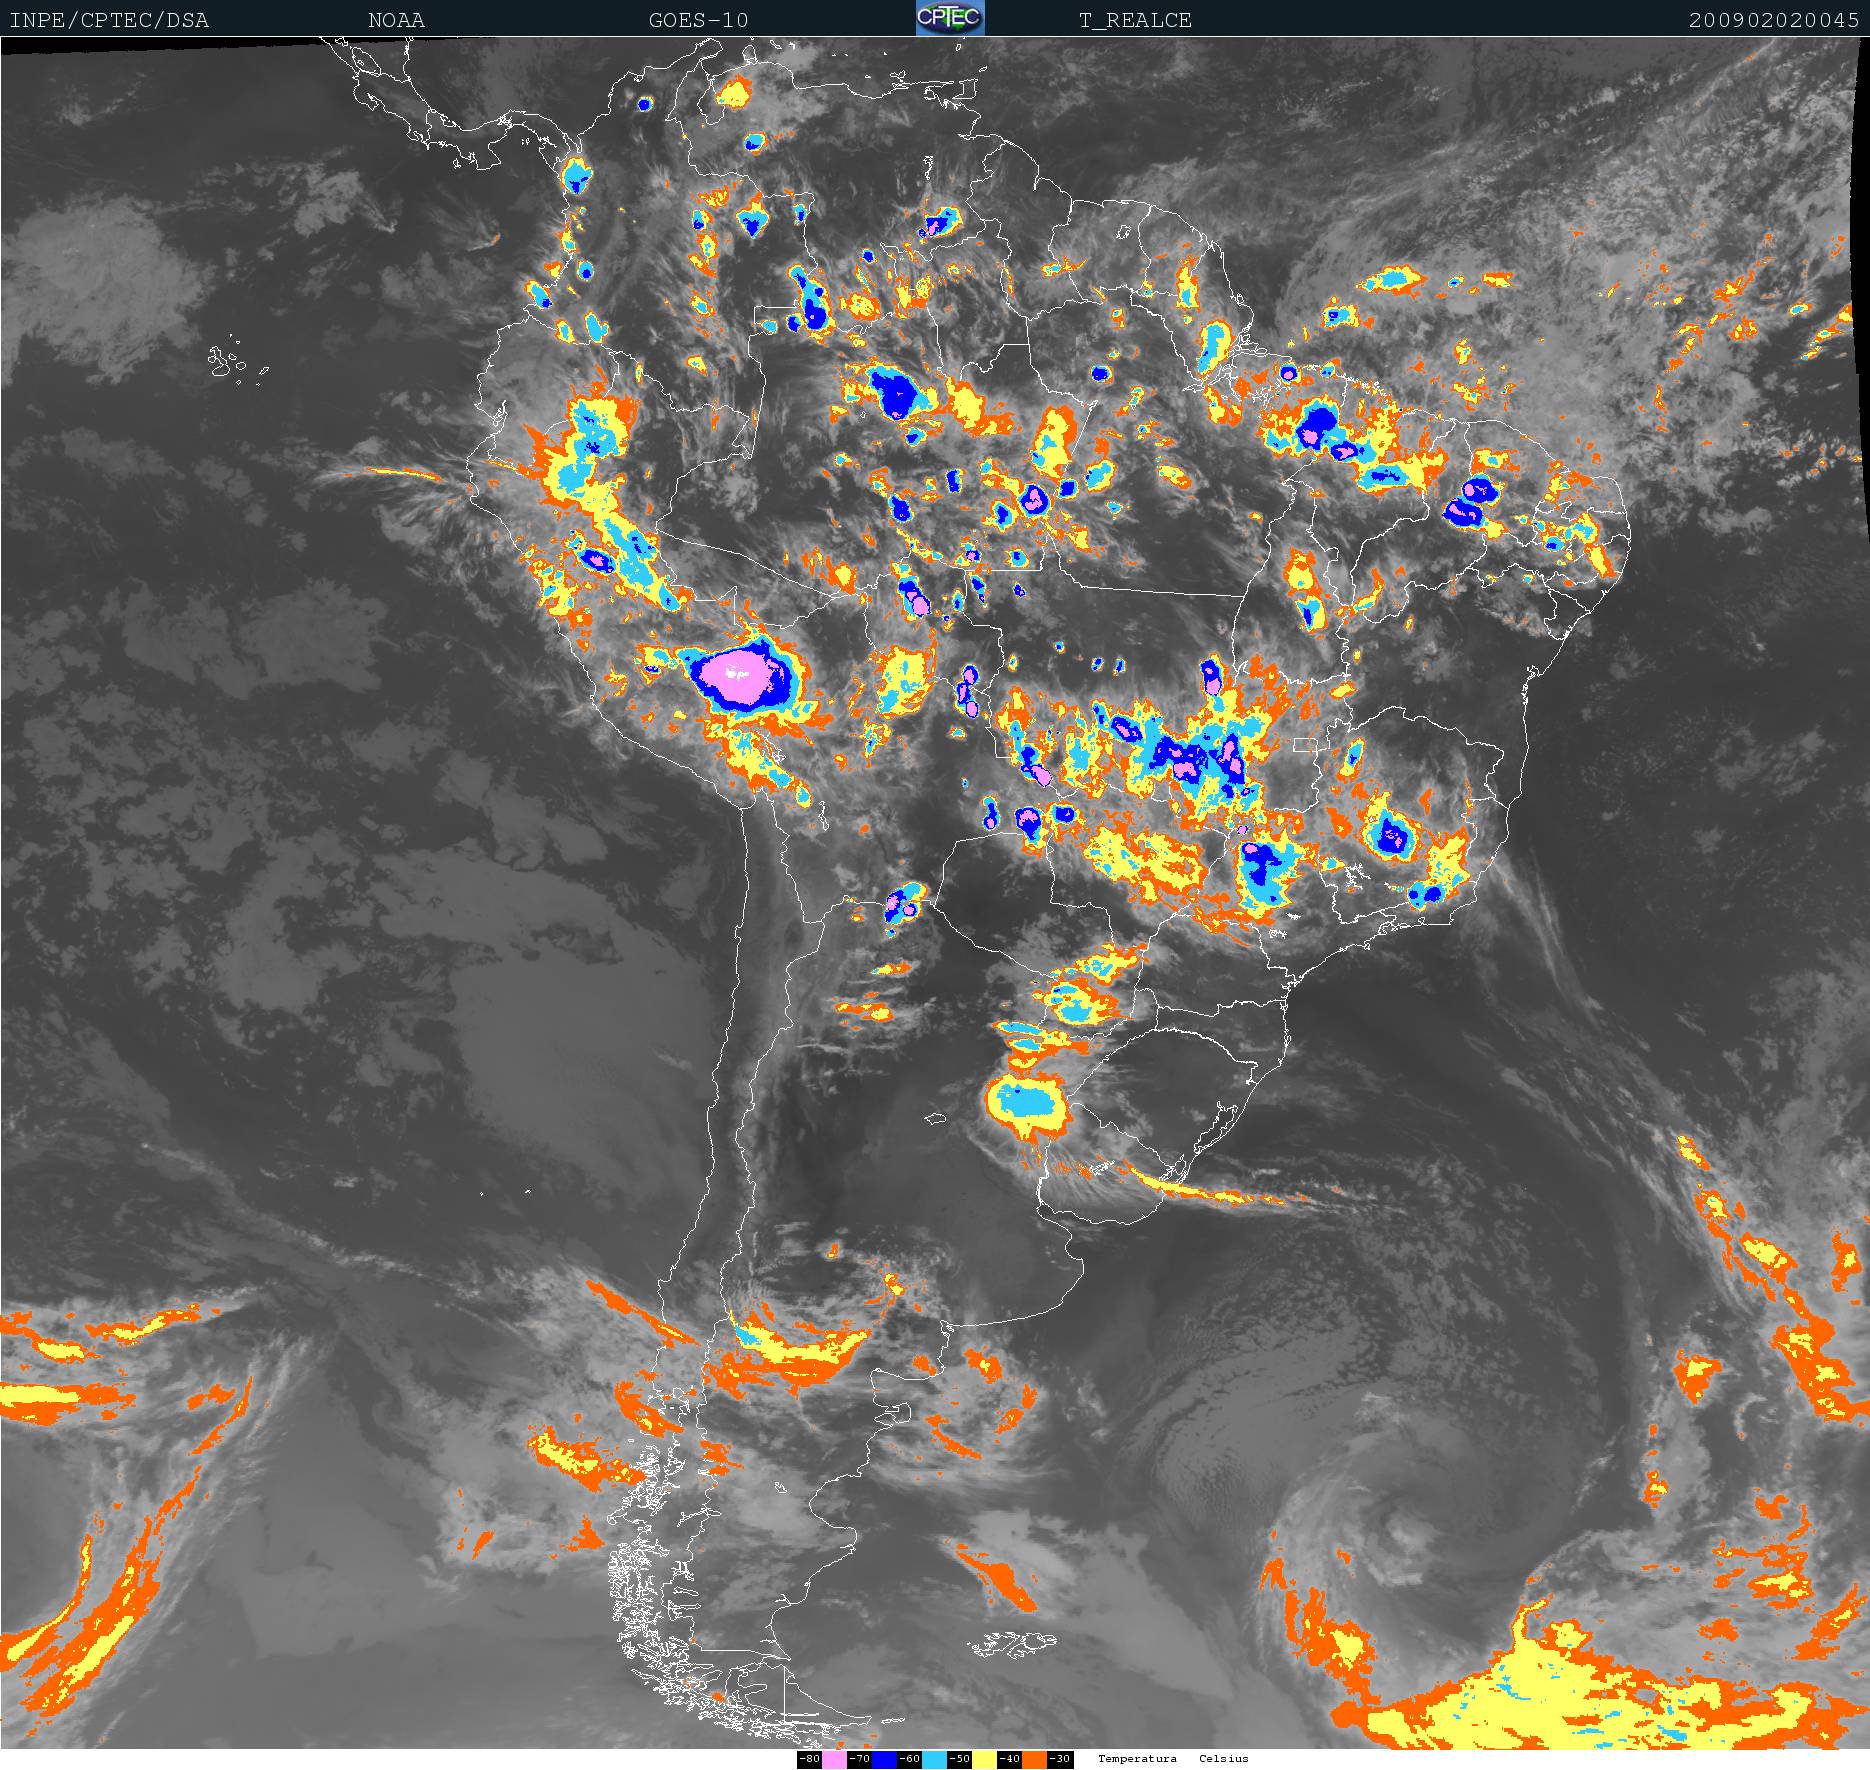
Task: Click the yellow legend color swatch
Action: tap(984, 1759)
